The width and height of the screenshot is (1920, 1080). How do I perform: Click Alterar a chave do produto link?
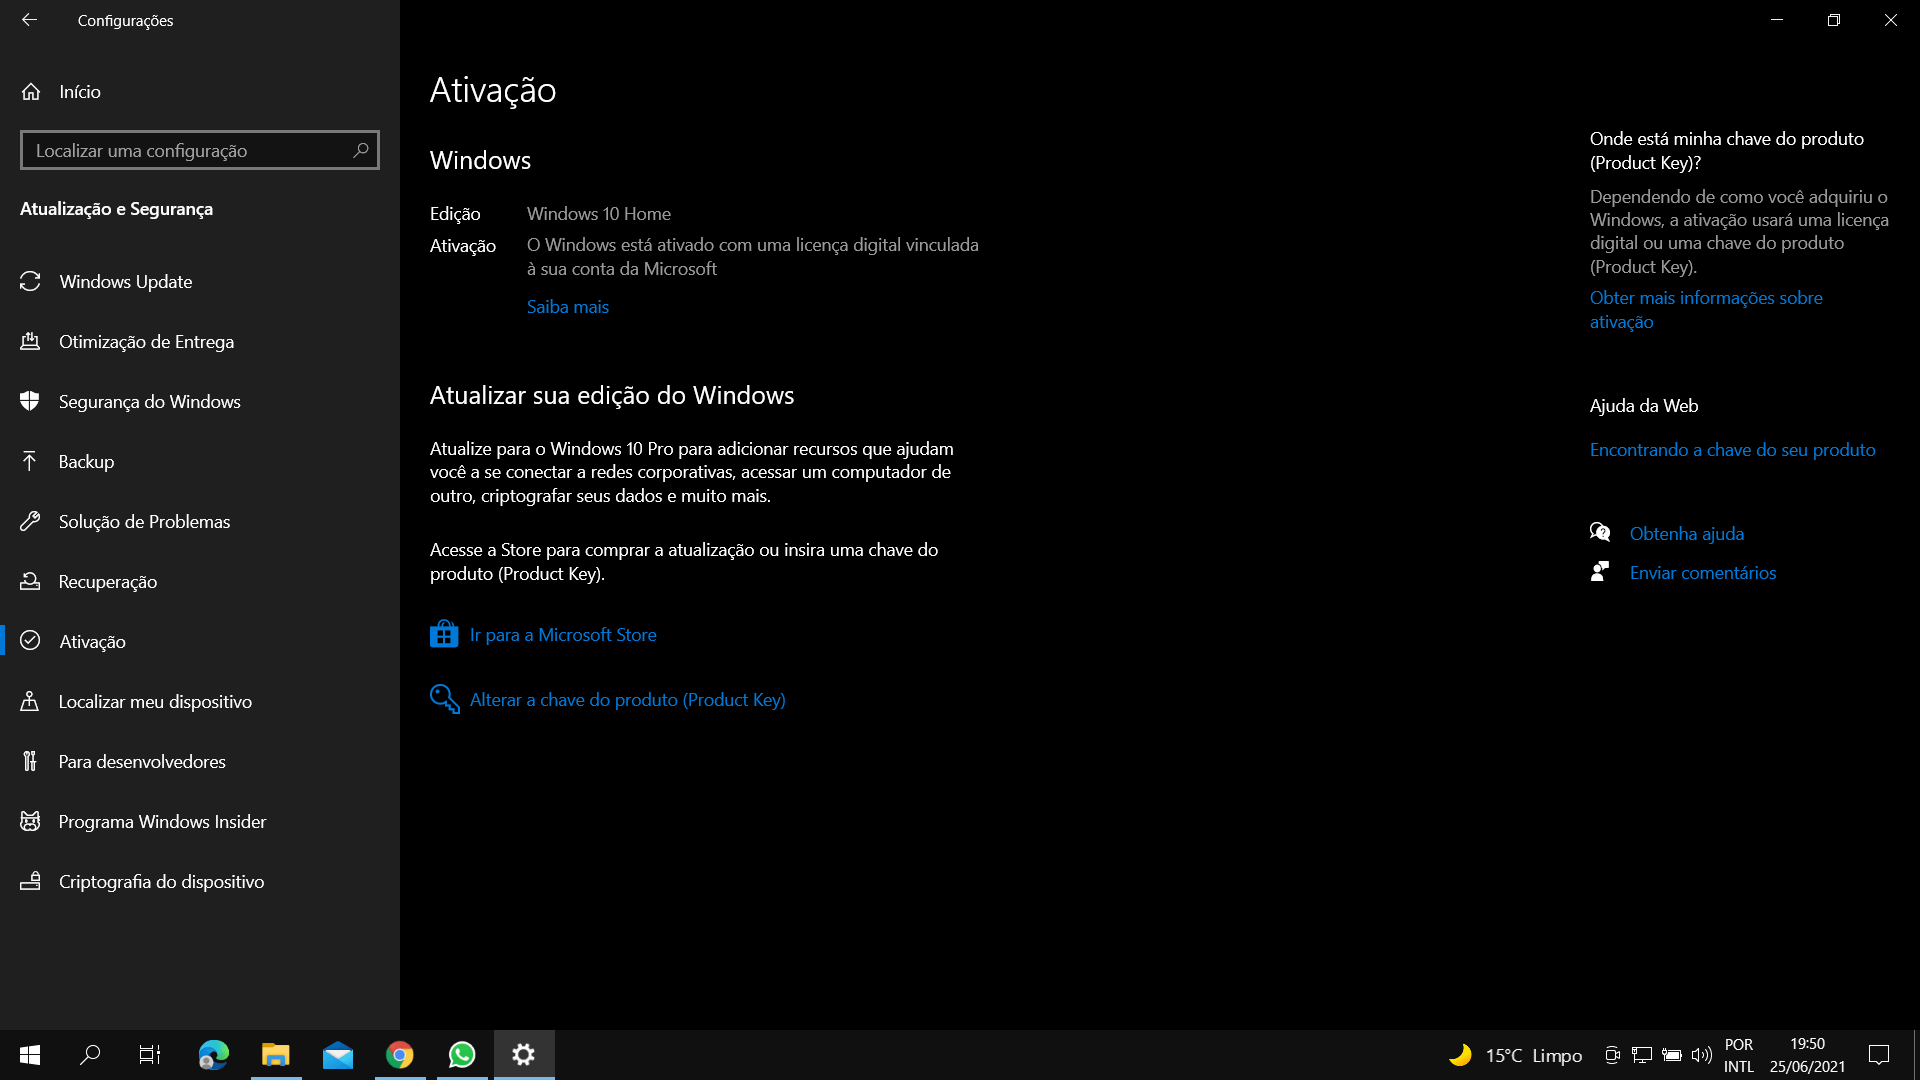[x=627, y=699]
